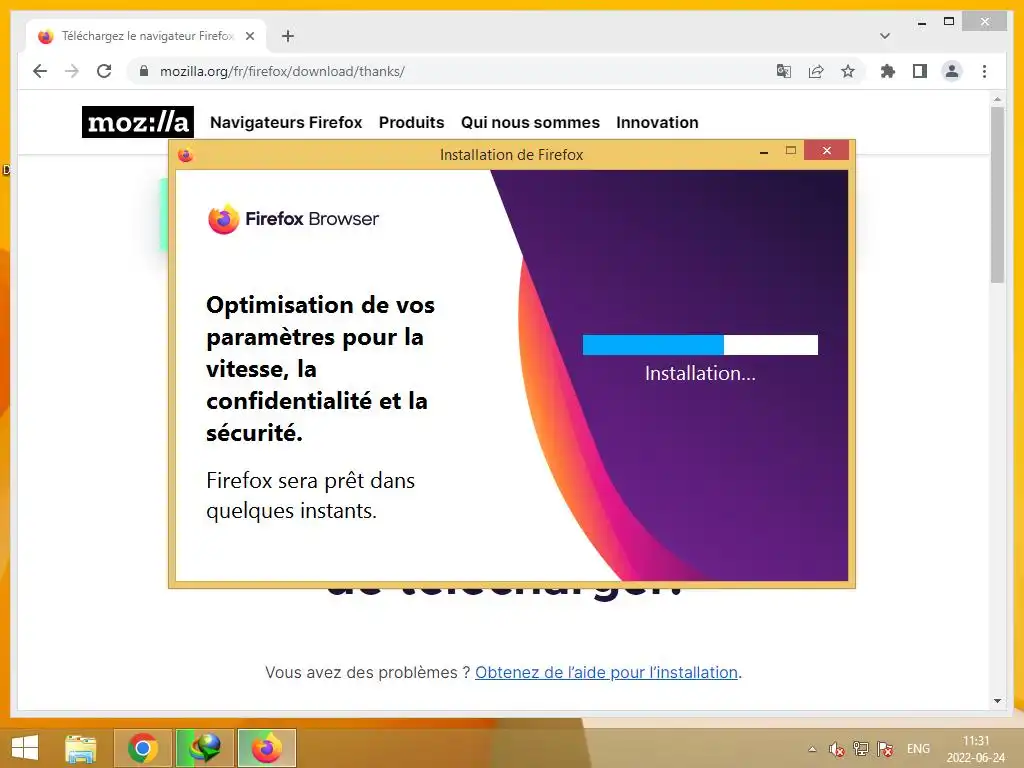
Task: Click Obtenez de l'aide pour l'installation link
Action: tap(607, 672)
